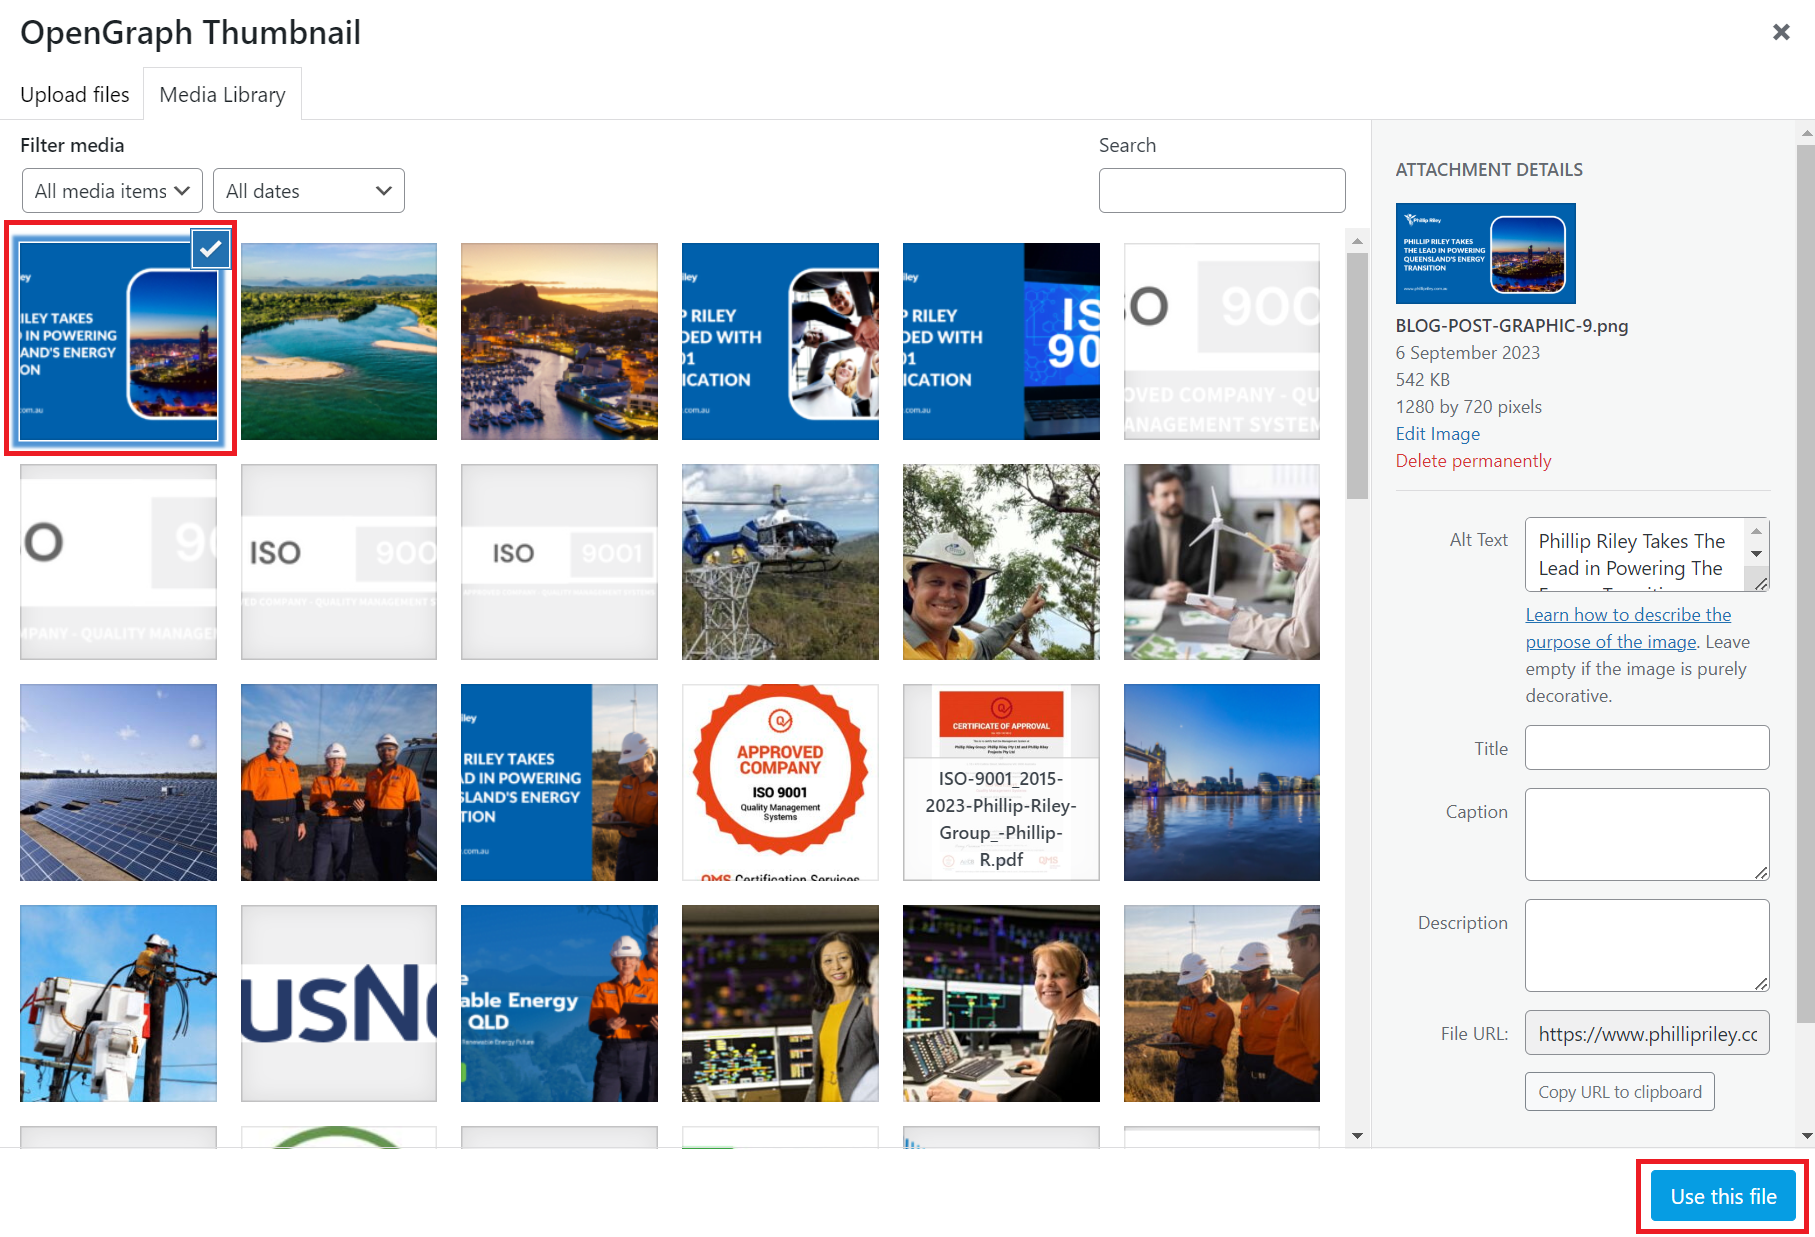This screenshot has width=1815, height=1237.
Task: Focus the media Search field
Action: coord(1222,190)
